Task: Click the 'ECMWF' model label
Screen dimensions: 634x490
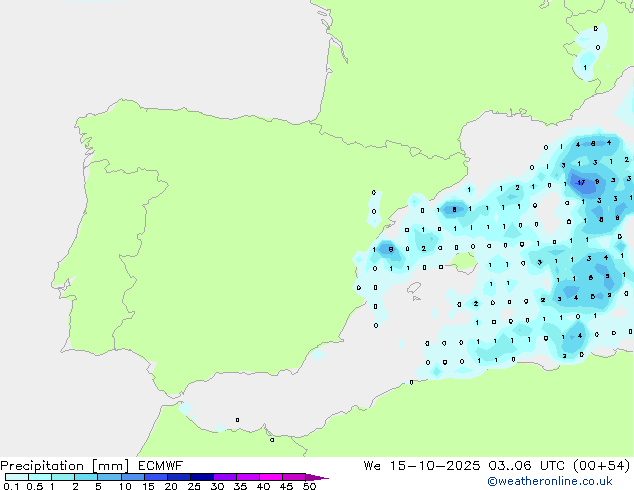Action: point(161,465)
